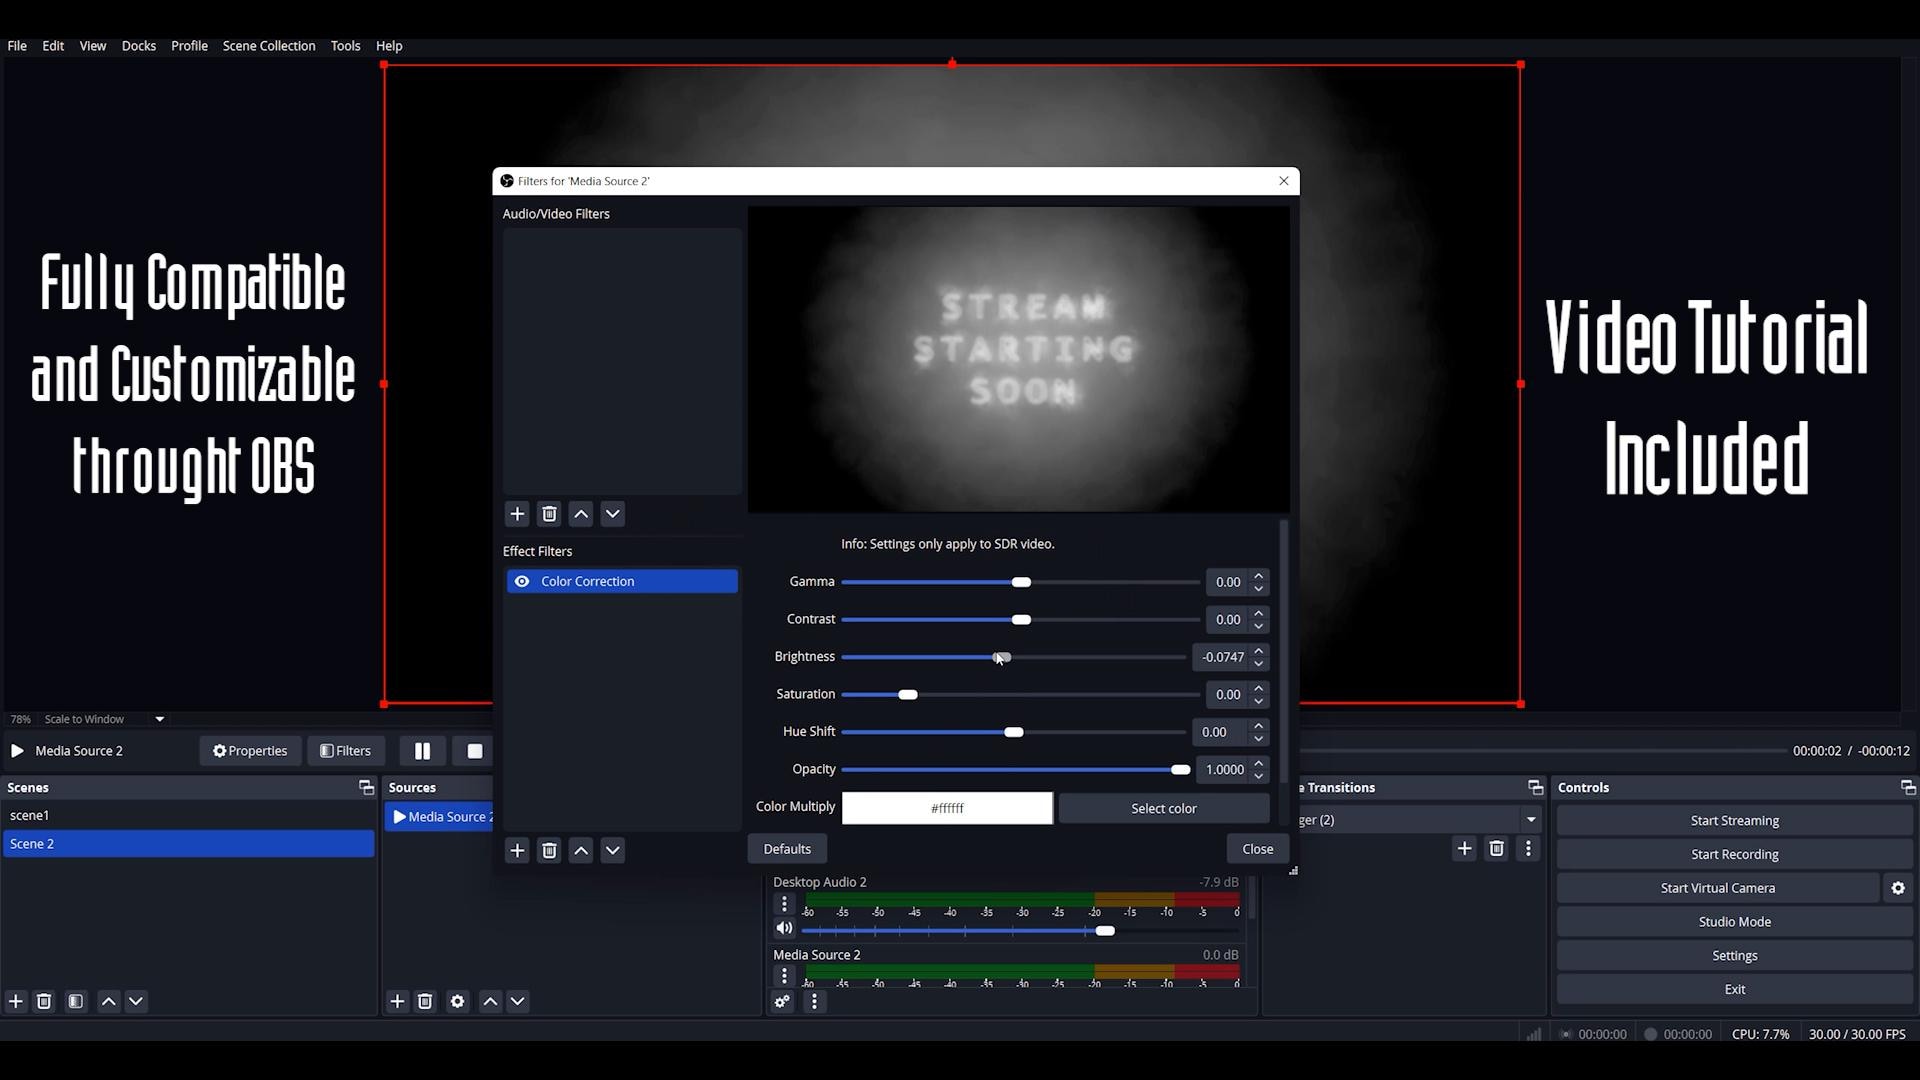Click Start Recording button
Screen dimensions: 1920x1080
pyautogui.click(x=1734, y=855)
